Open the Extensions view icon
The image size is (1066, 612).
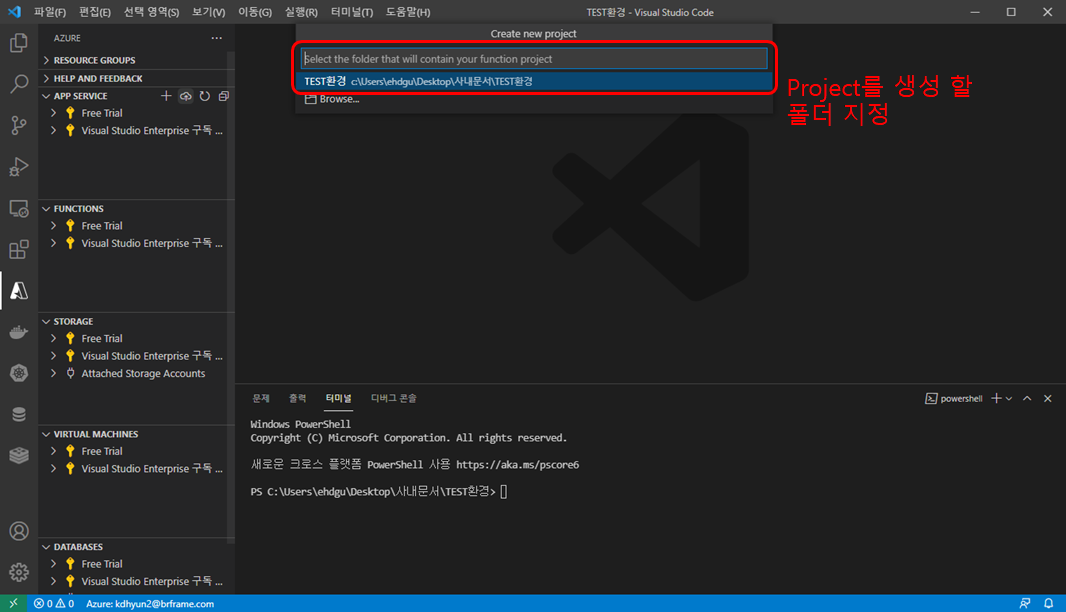19,250
